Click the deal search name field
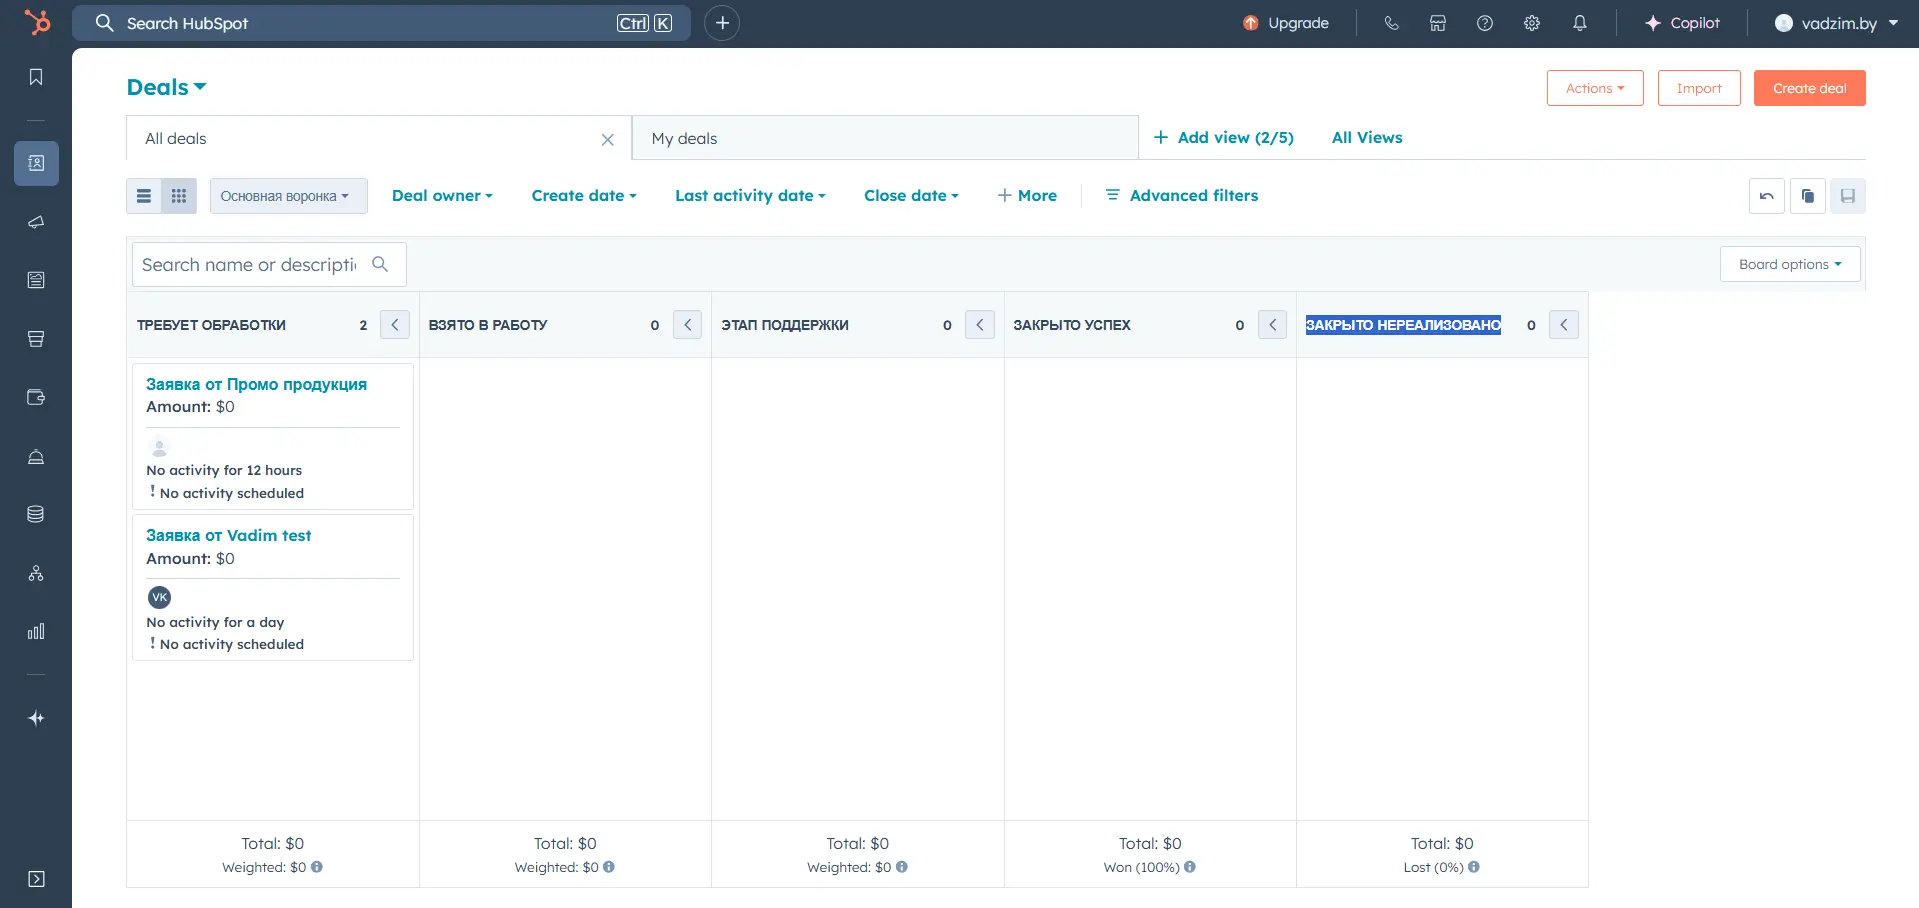 click(250, 264)
